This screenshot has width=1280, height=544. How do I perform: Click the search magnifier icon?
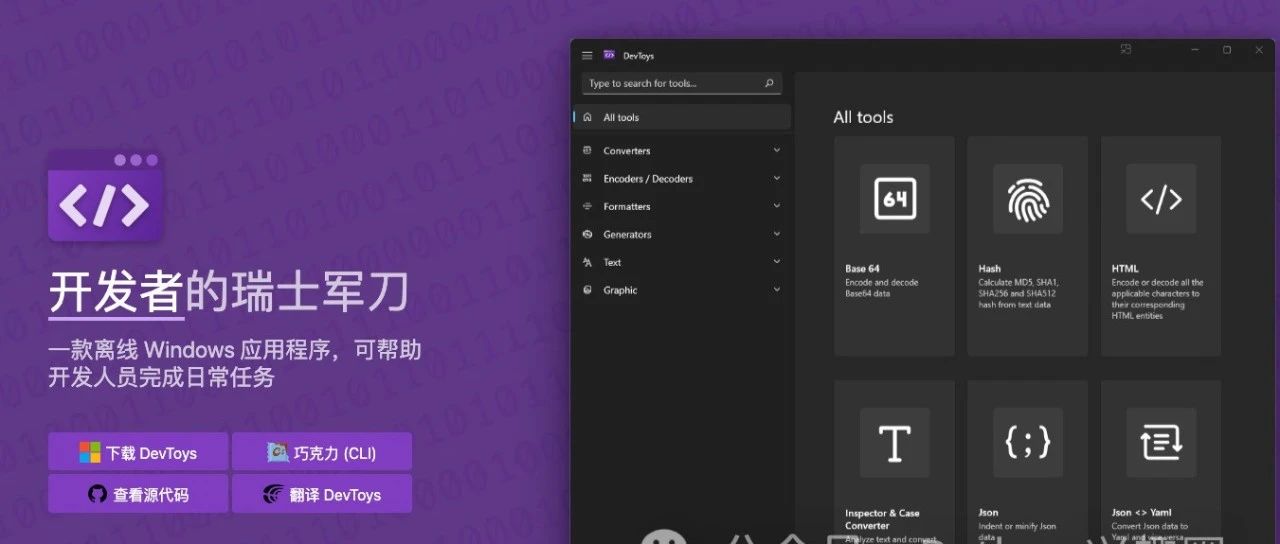click(769, 83)
